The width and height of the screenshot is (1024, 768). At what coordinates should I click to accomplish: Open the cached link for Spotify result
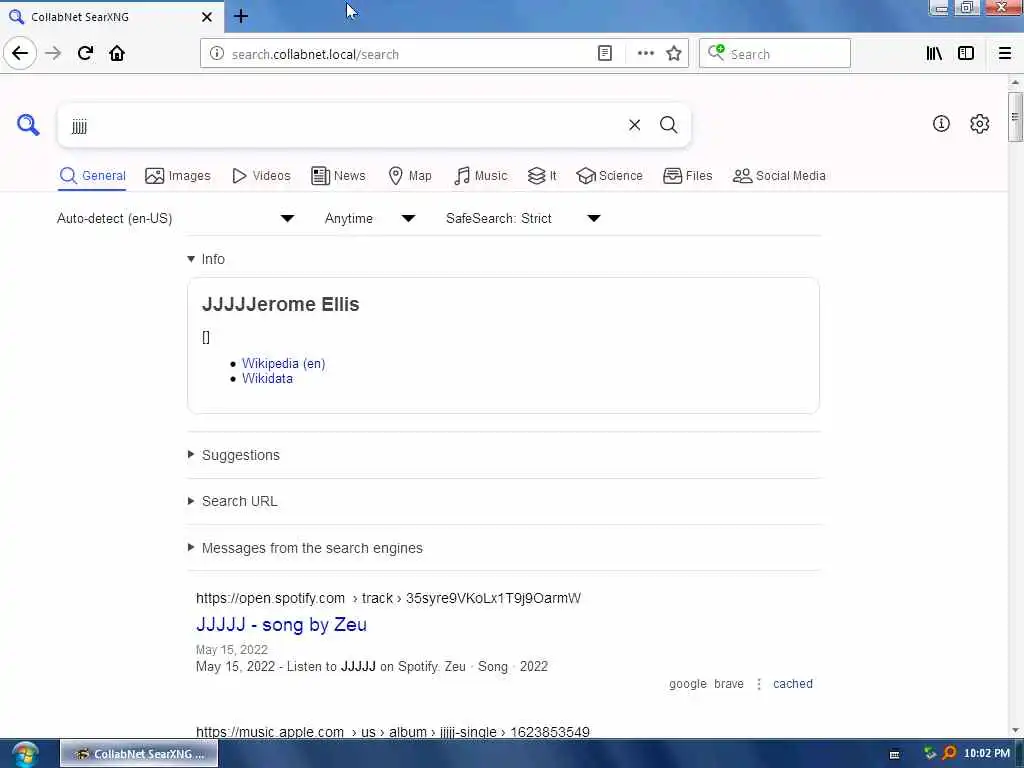[x=793, y=684]
